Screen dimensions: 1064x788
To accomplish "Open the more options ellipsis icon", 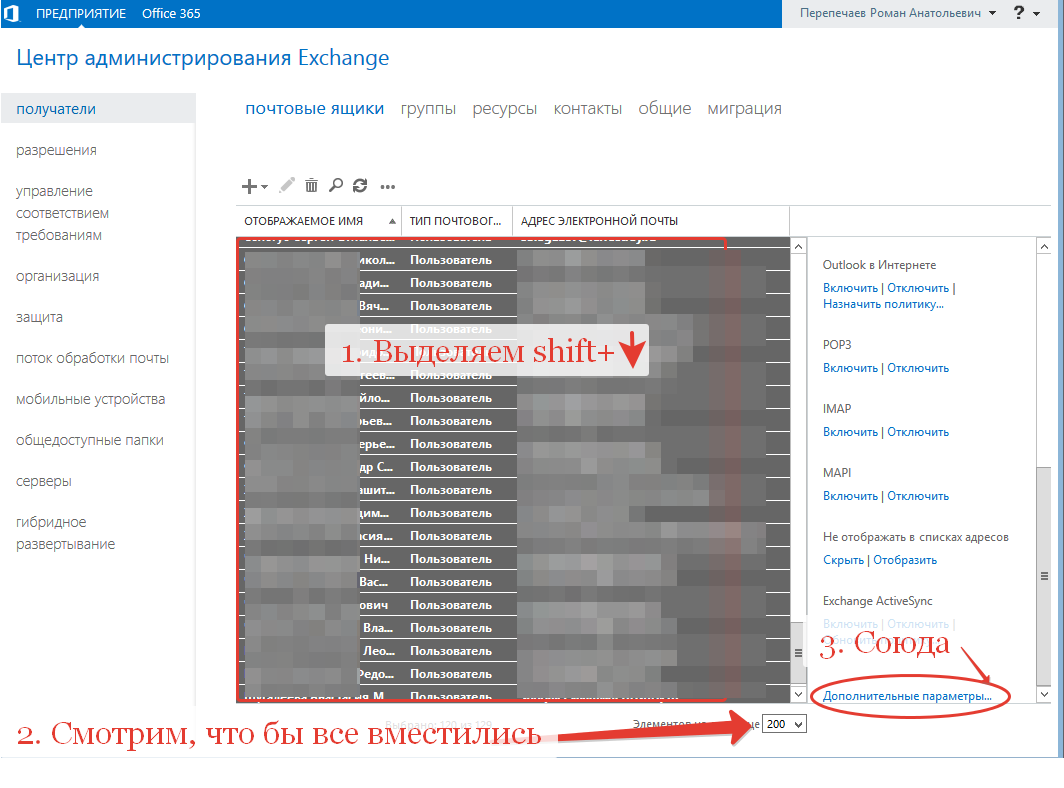I will 388,186.
